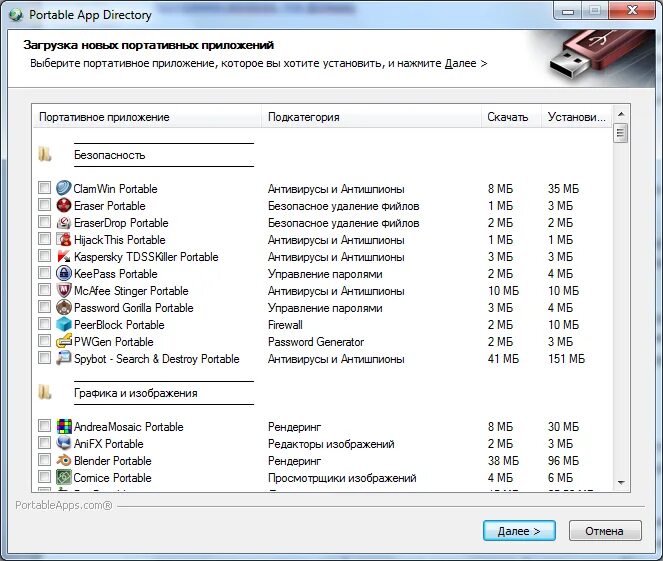Select Kaspersky TDSSKiller Portable checkbox
The width and height of the screenshot is (663, 561).
coord(44,255)
